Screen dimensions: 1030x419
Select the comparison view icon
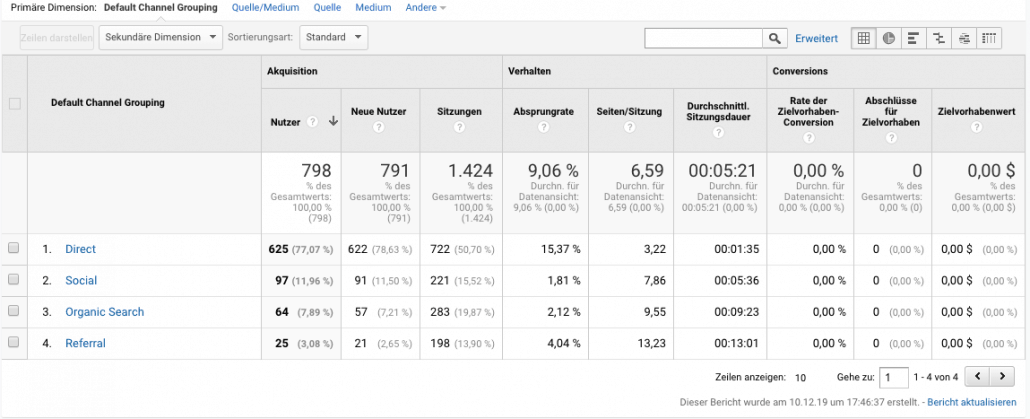(x=939, y=38)
